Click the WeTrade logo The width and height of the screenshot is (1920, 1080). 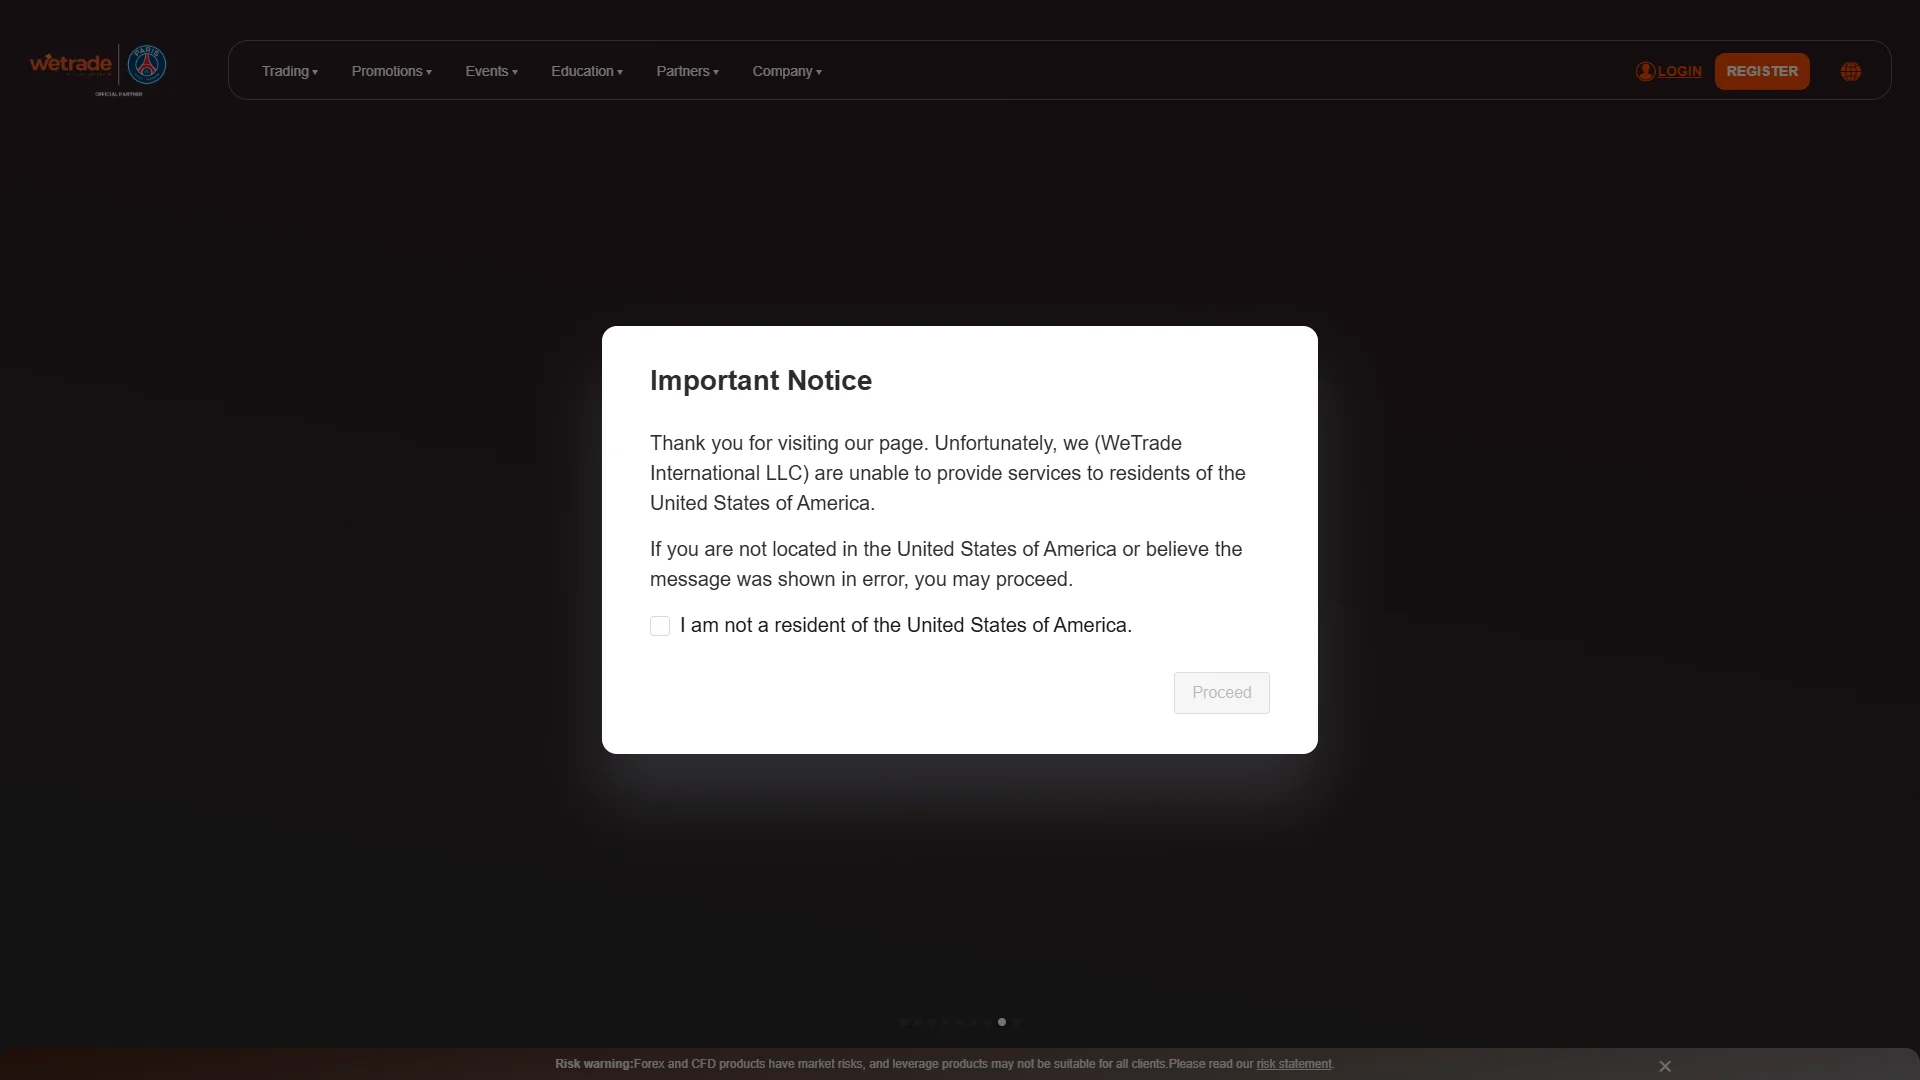click(70, 65)
